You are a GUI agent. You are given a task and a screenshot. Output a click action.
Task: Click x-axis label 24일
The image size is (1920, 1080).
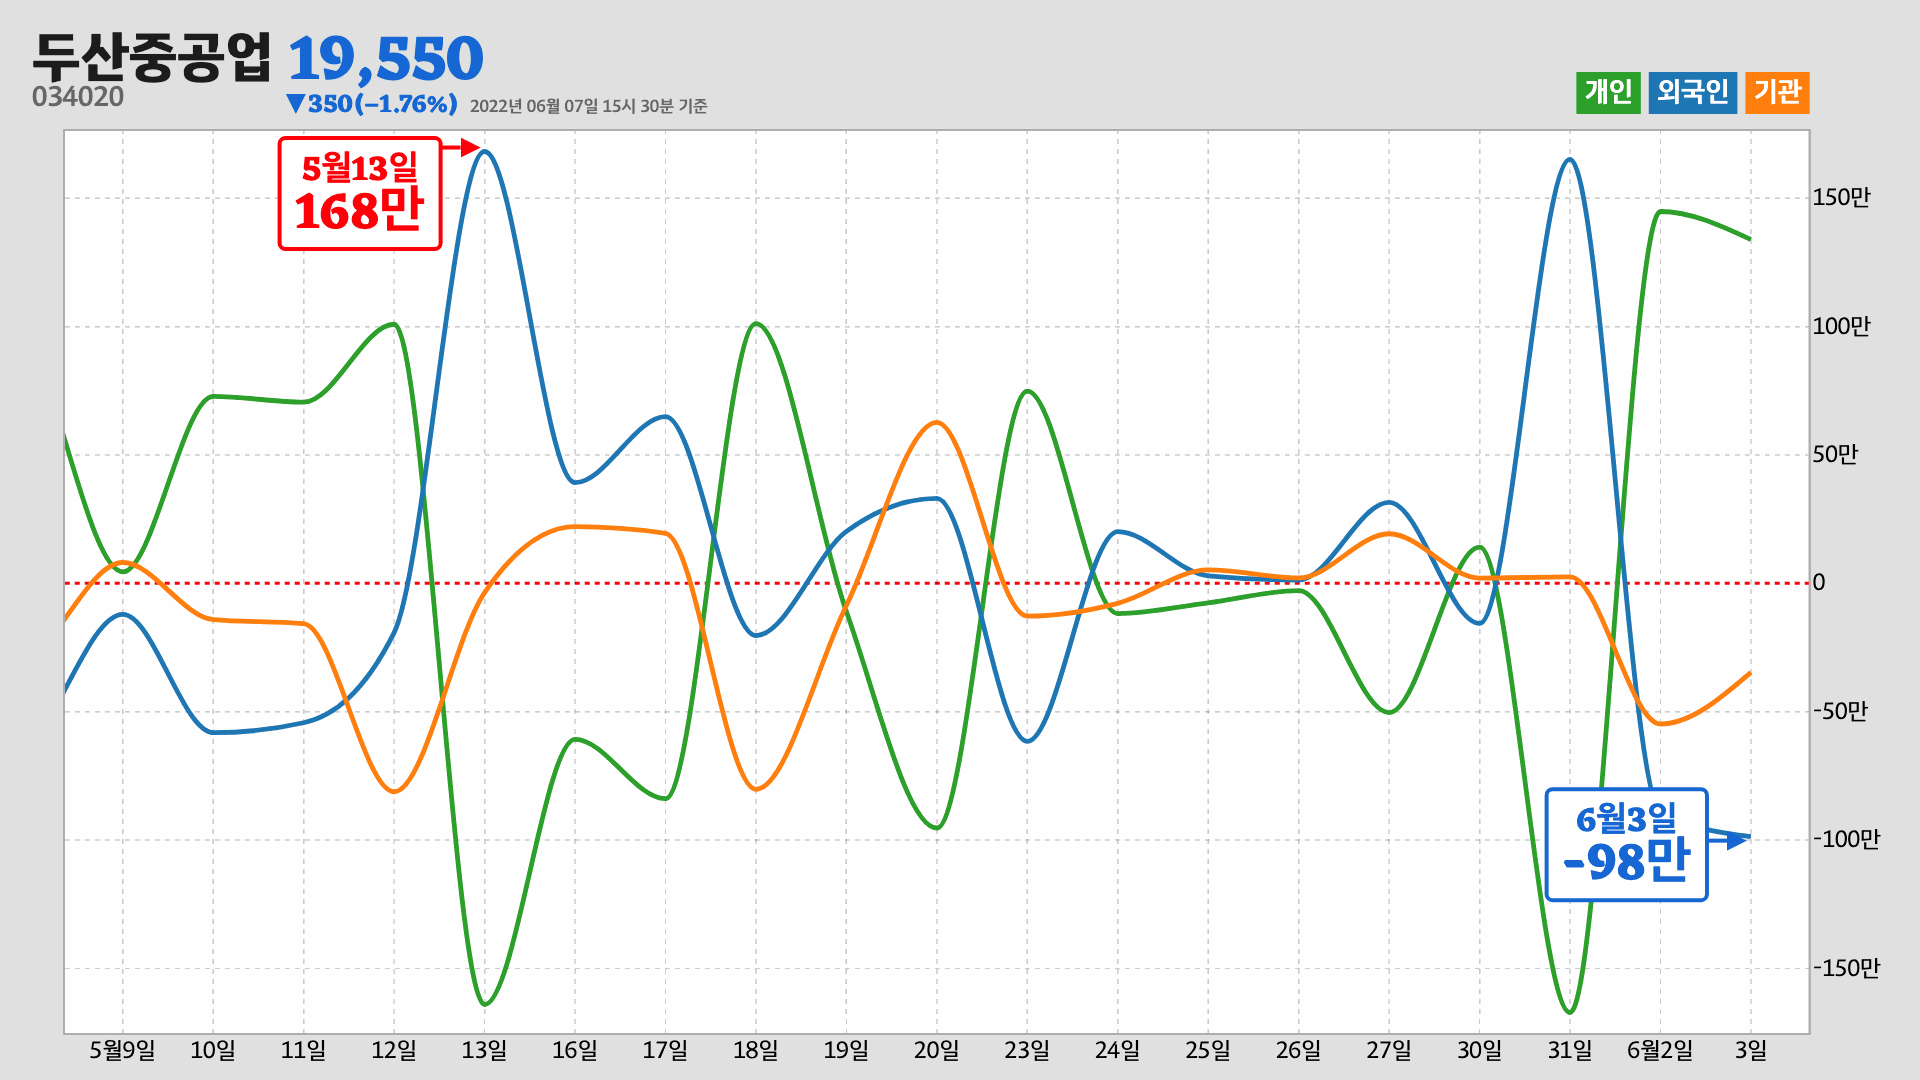[x=1117, y=1050]
